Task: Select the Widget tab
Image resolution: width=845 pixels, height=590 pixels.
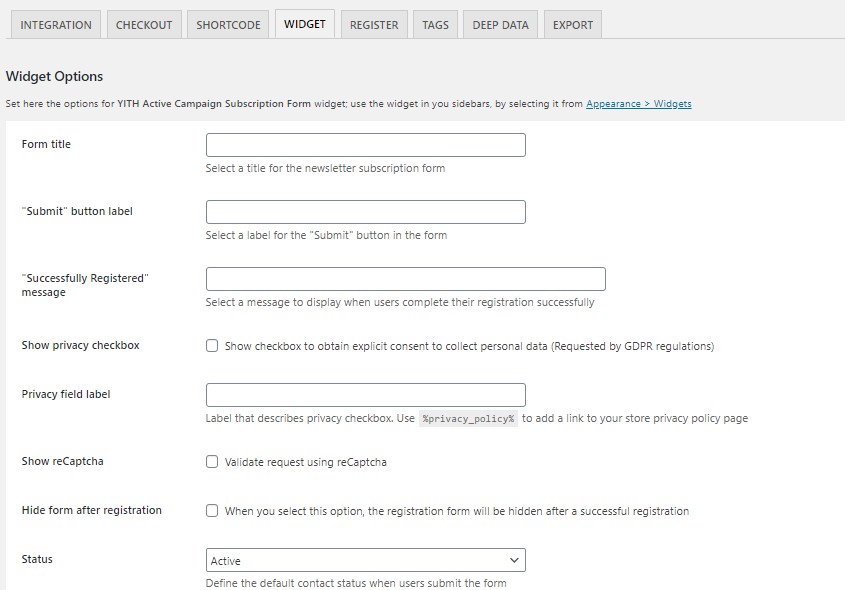Action: tap(304, 24)
